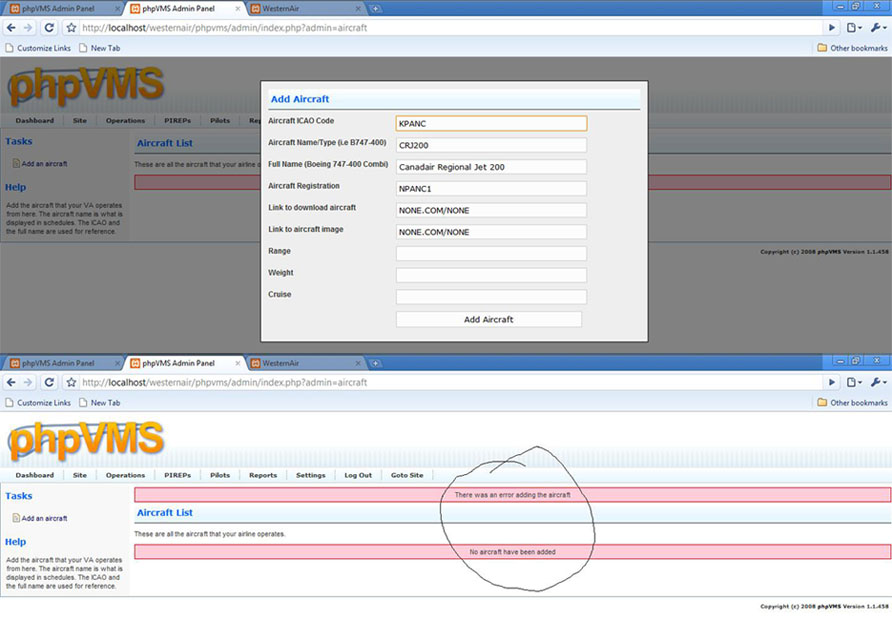Image resolution: width=892 pixels, height=620 pixels.
Task: Open a new tab with the plus button, upper browser
Action: pyautogui.click(x=375, y=9)
